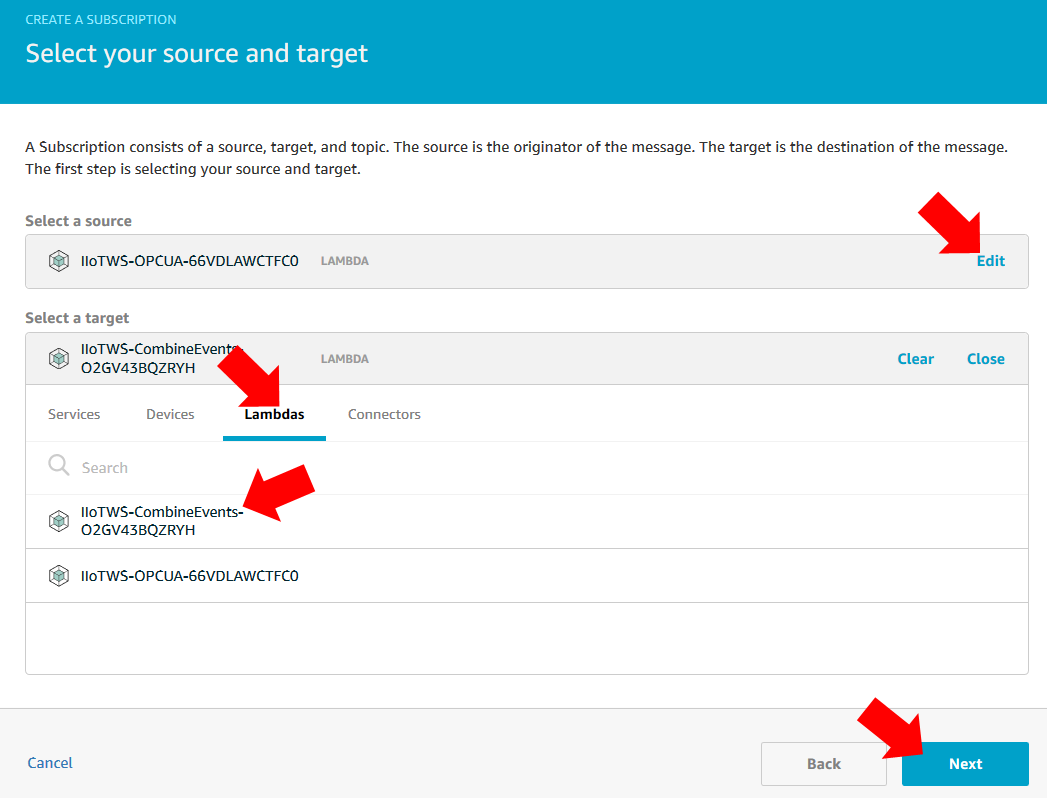Open the Devices tab

tap(170, 414)
